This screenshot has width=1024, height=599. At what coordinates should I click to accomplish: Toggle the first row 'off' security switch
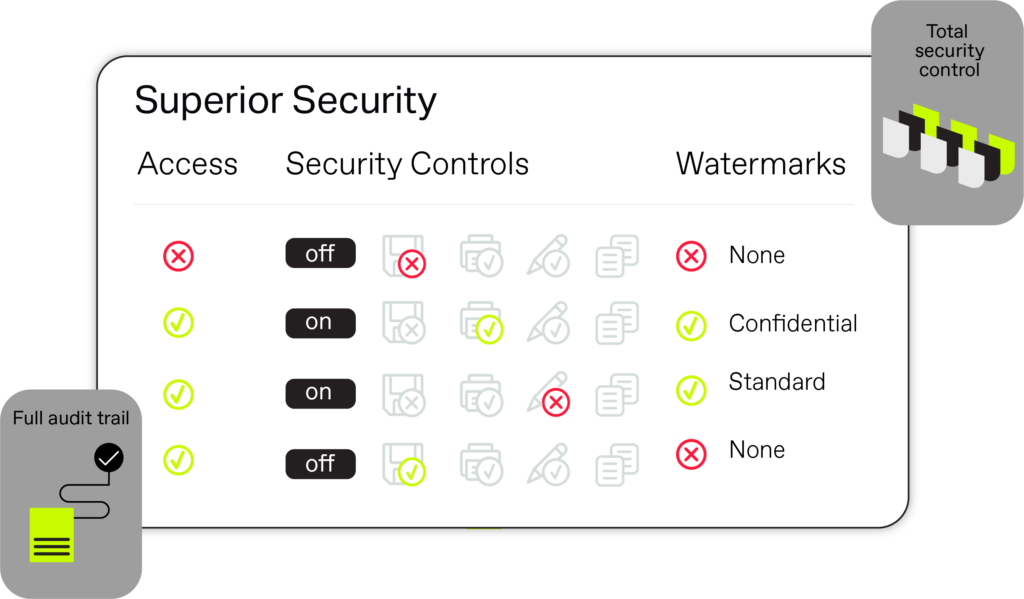[x=321, y=253]
